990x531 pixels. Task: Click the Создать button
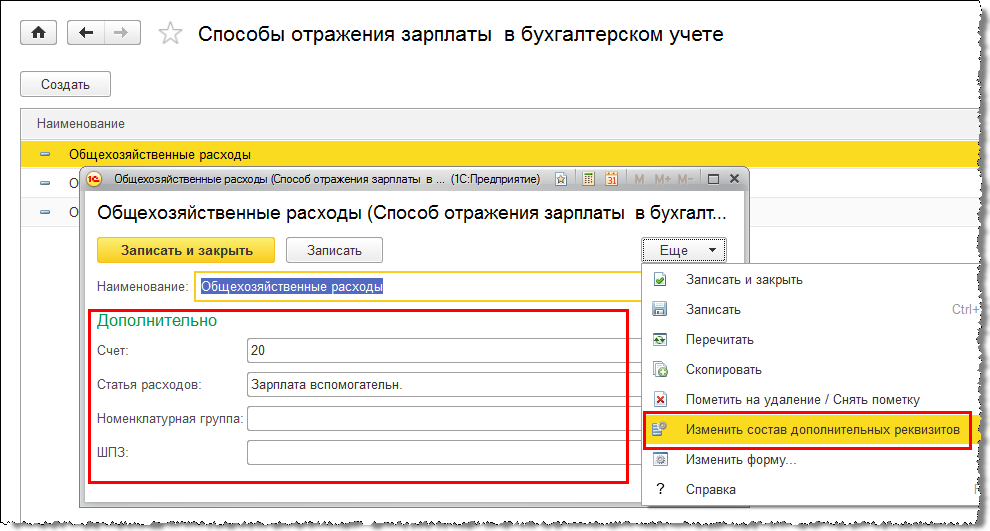click(66, 84)
